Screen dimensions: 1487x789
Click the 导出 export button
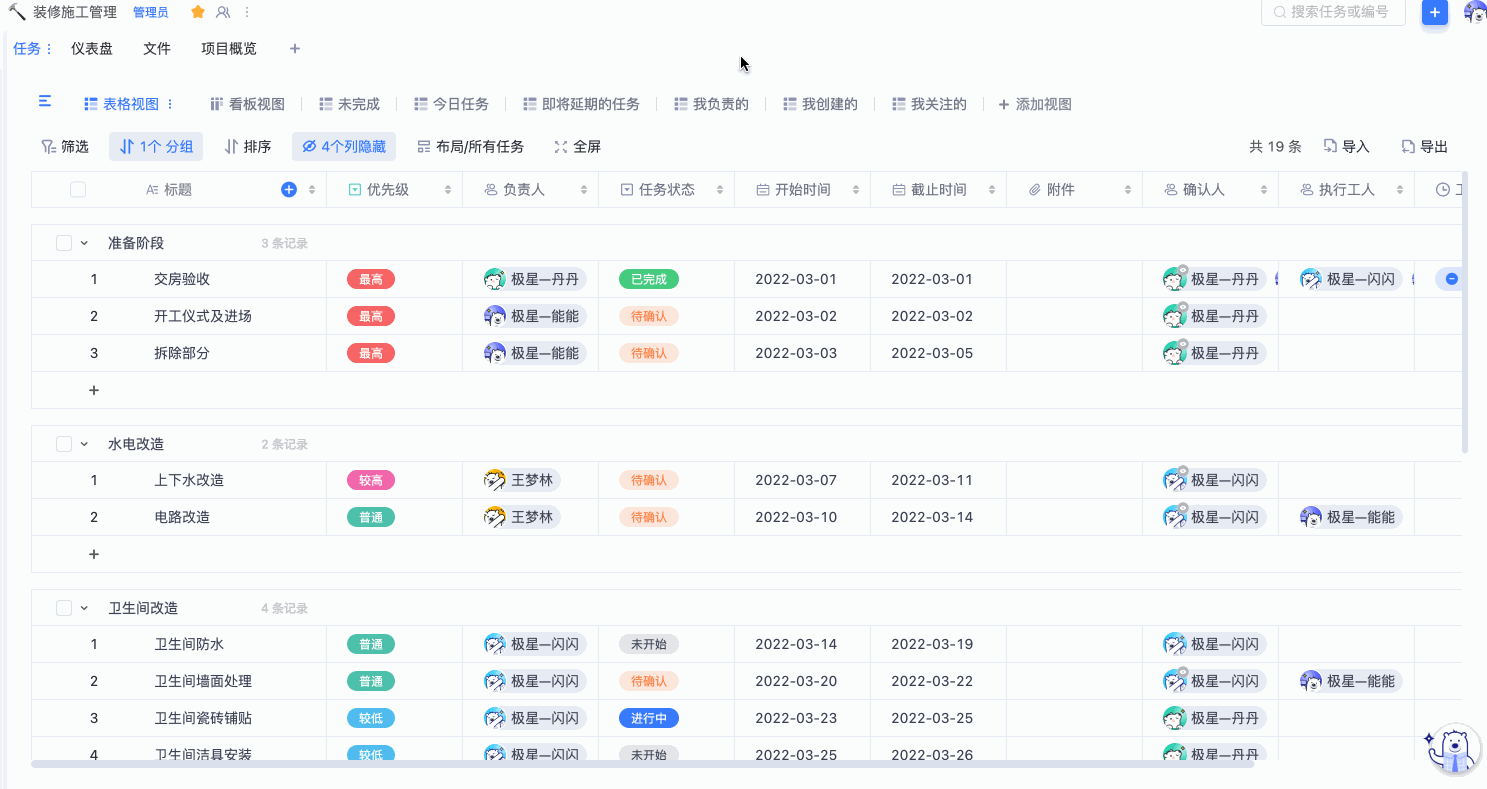point(1425,147)
